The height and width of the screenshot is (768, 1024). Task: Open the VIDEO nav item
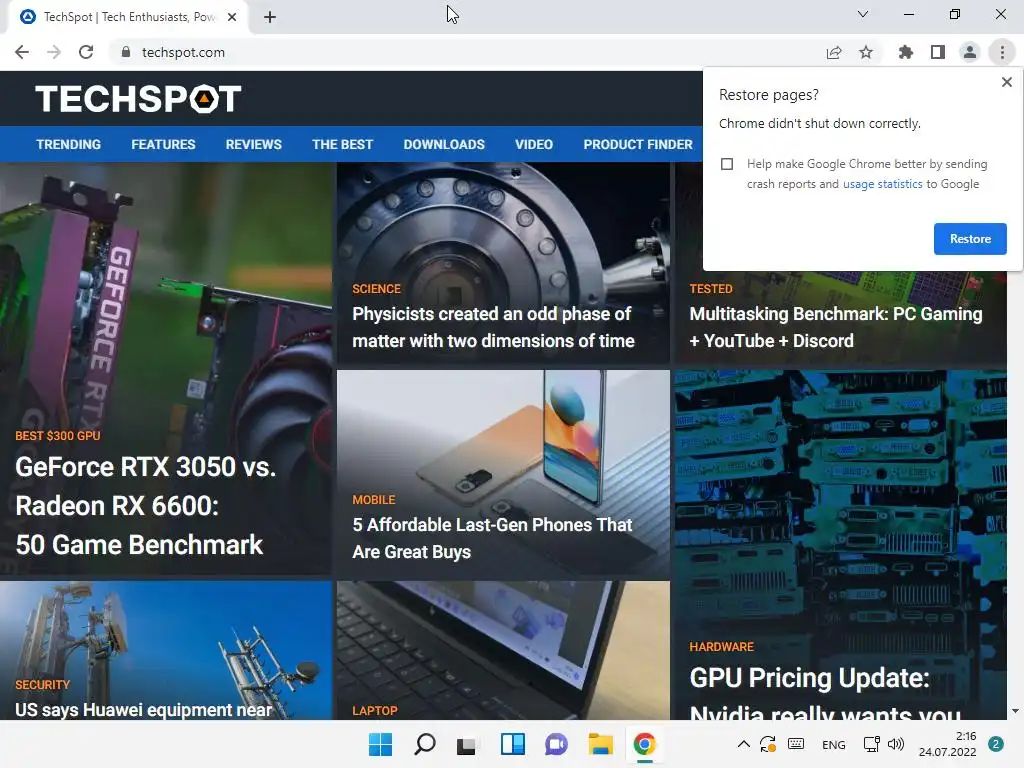(534, 144)
